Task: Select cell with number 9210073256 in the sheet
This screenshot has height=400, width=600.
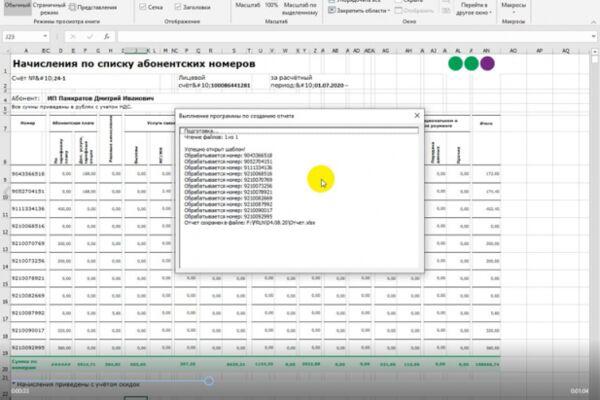Action: pyautogui.click(x=28, y=261)
